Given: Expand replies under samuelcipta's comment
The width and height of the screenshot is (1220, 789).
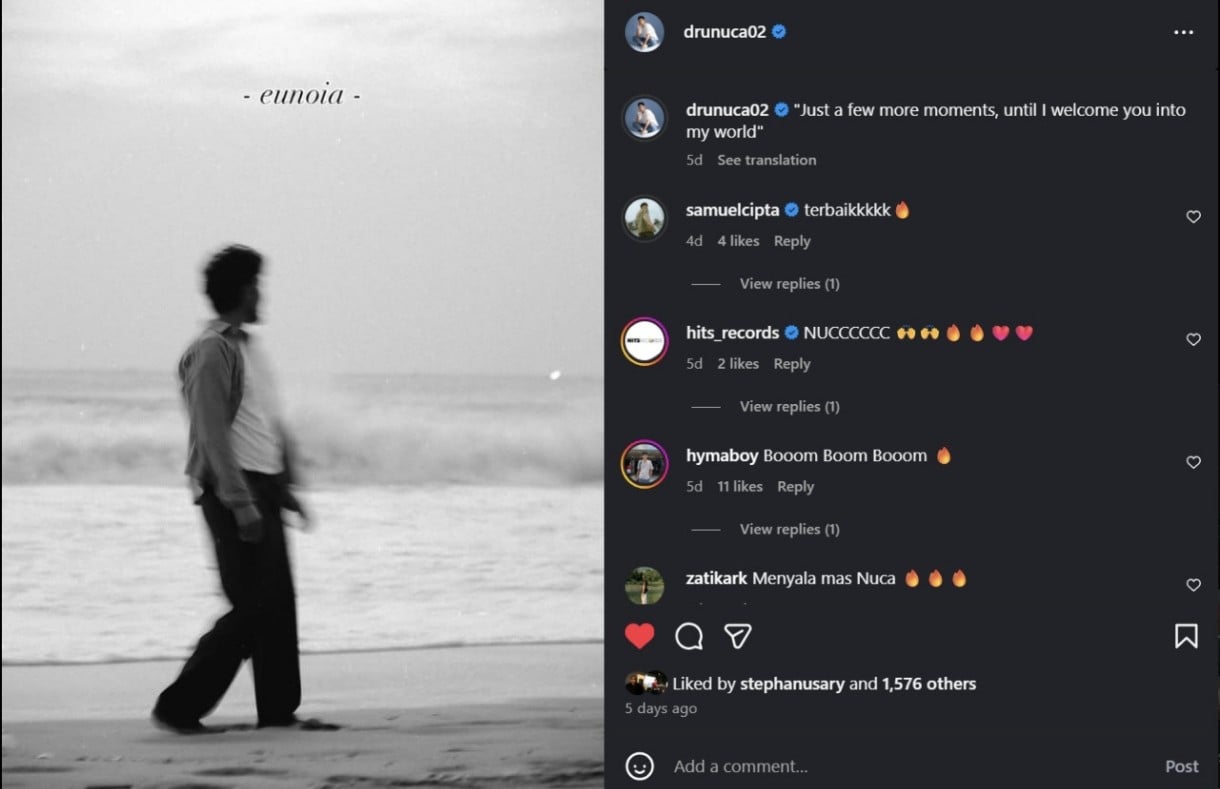Looking at the screenshot, I should pos(789,283).
